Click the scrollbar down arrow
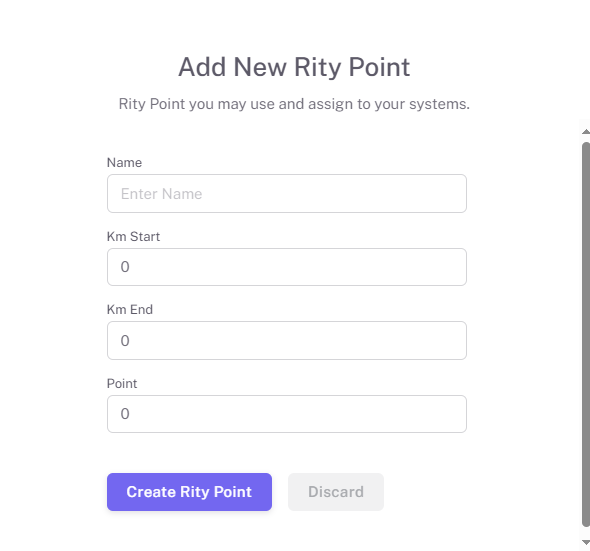 pos(585,542)
